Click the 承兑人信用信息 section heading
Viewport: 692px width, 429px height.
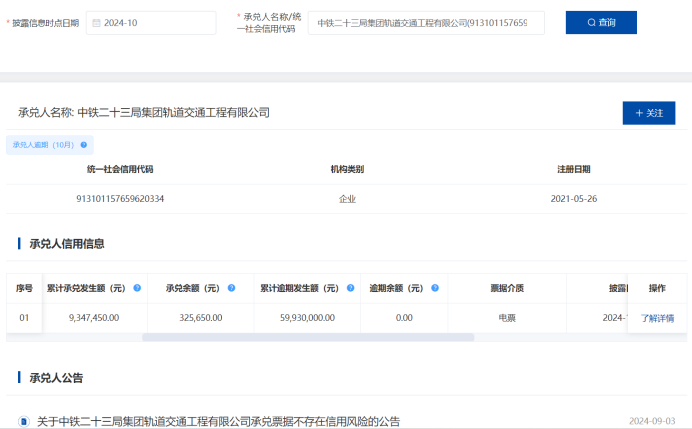point(67,244)
